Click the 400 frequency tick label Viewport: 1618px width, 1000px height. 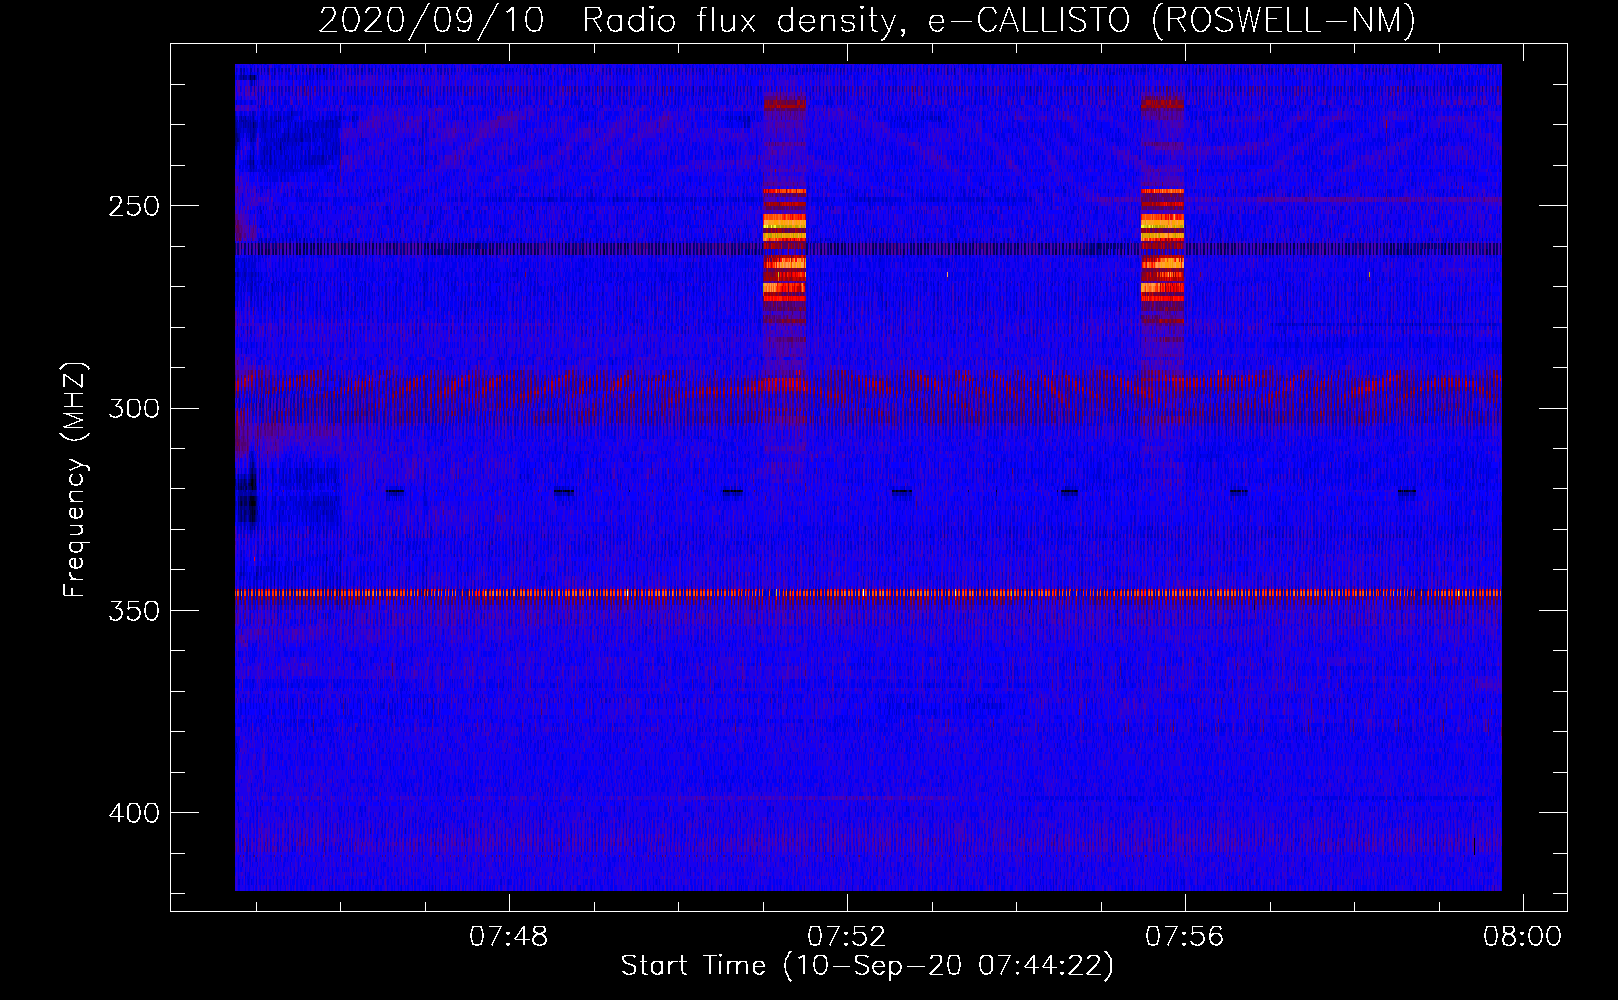(x=134, y=813)
